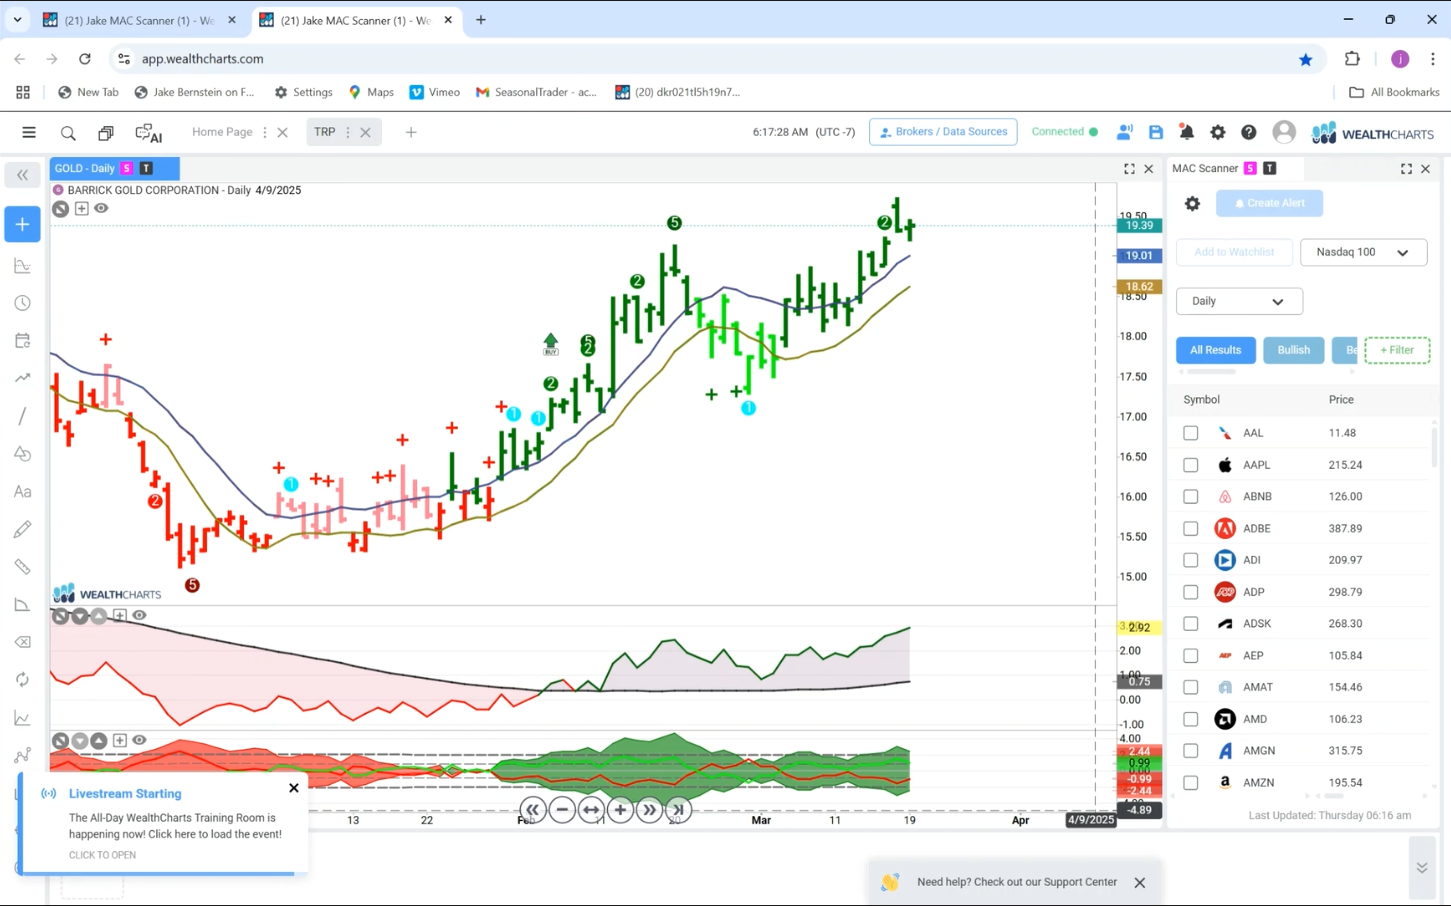Select the ruler measure tool
The image size is (1451, 906).
pos(22,567)
